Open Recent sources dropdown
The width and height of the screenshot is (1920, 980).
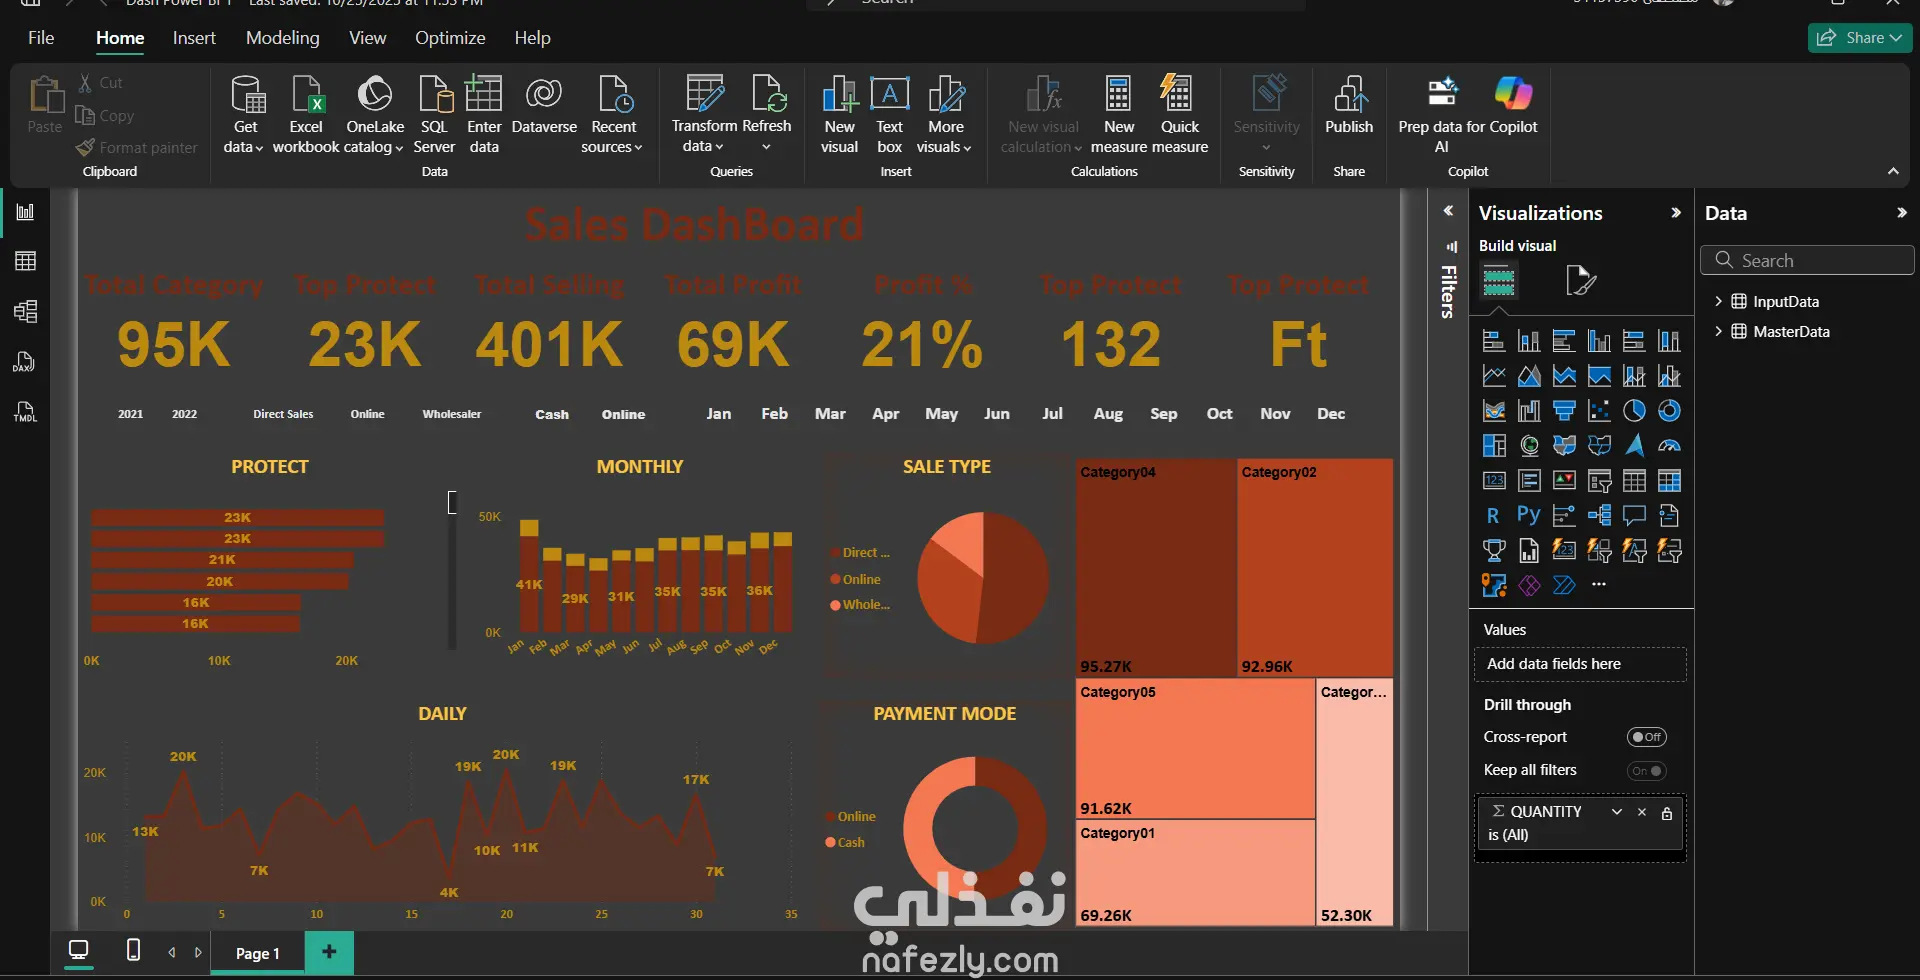[613, 115]
